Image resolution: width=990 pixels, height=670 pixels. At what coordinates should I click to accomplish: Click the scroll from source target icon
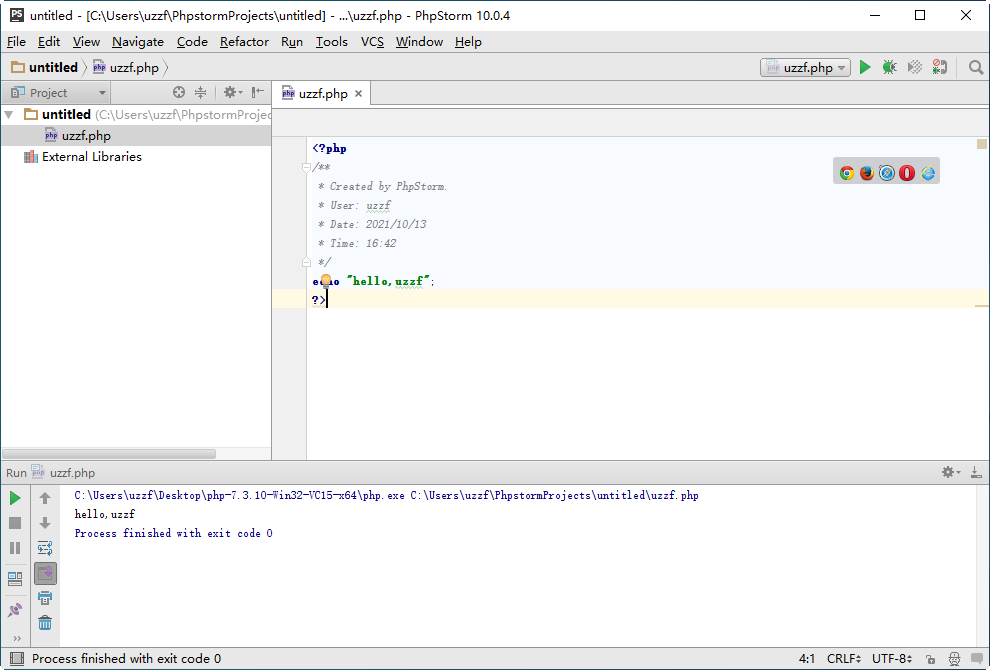pos(179,92)
